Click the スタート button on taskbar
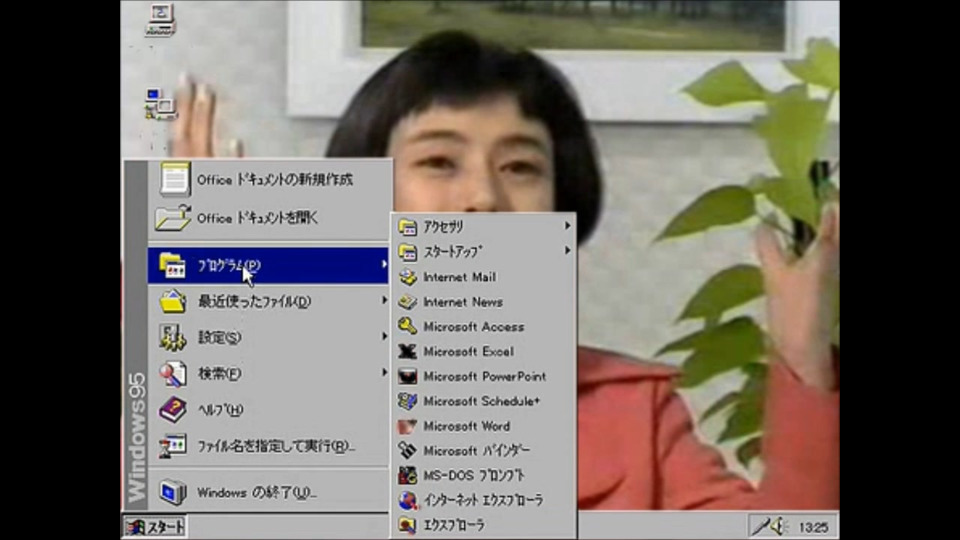 (155, 527)
